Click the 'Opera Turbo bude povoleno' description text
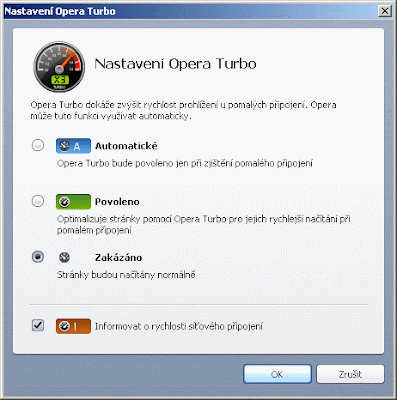 pyautogui.click(x=185, y=163)
